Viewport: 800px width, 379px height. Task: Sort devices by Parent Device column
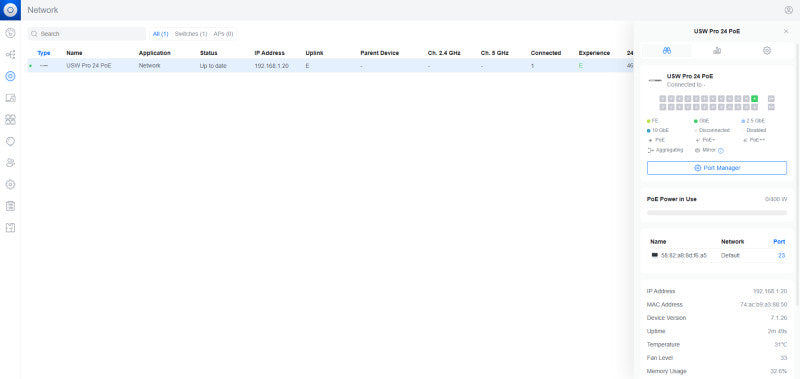pyautogui.click(x=380, y=53)
